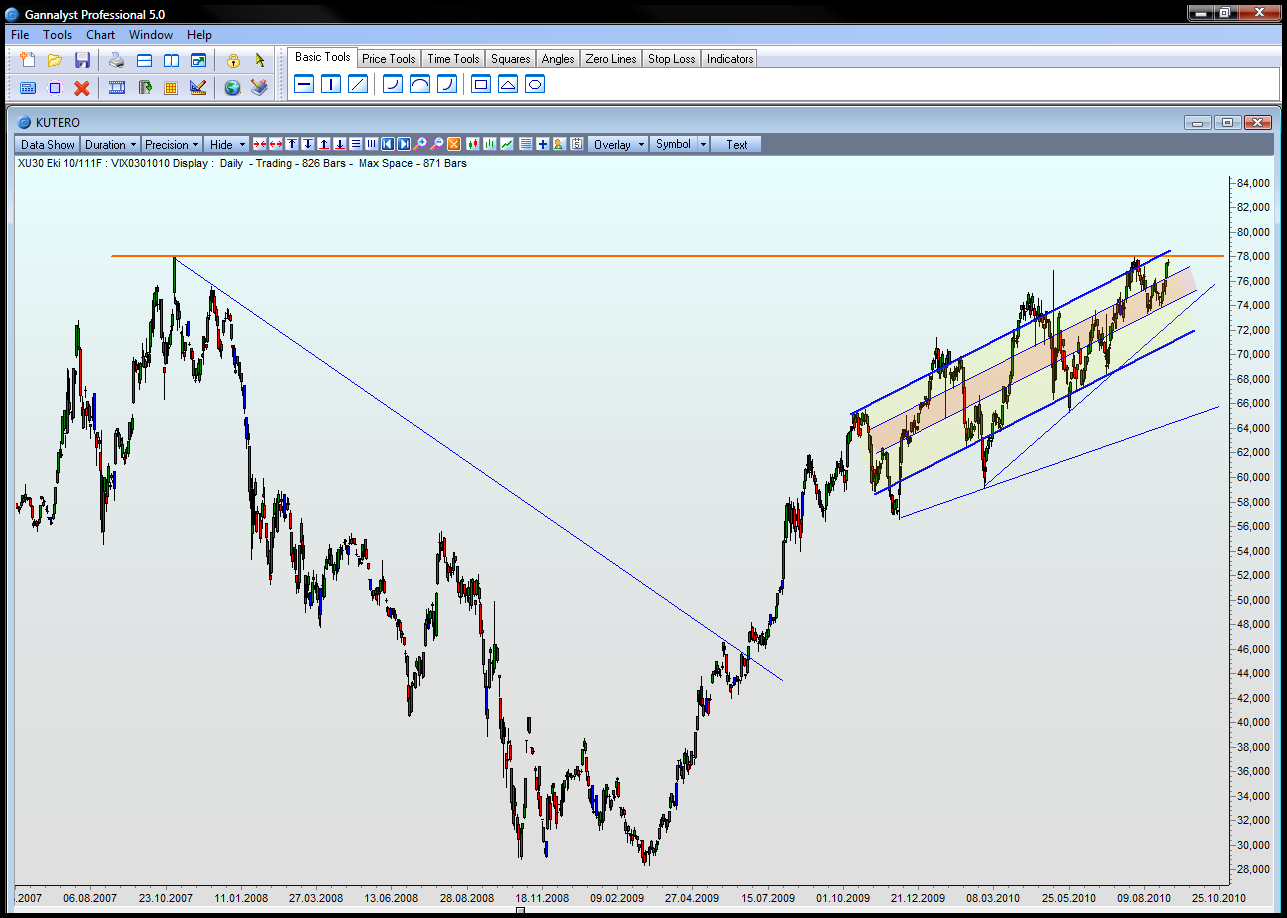1287x918 pixels.
Task: Click the red X delete icon
Action: 82,88
